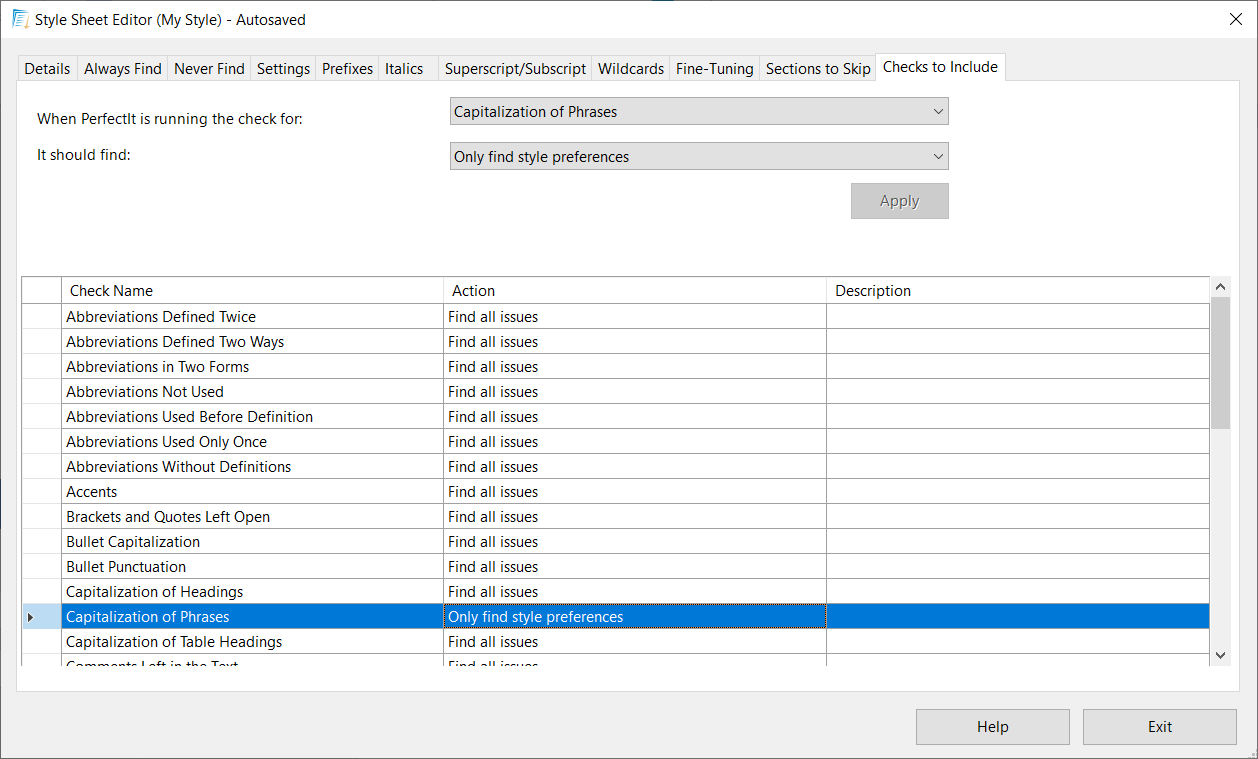Click the Help button
1258x759 pixels.
pyautogui.click(x=992, y=727)
